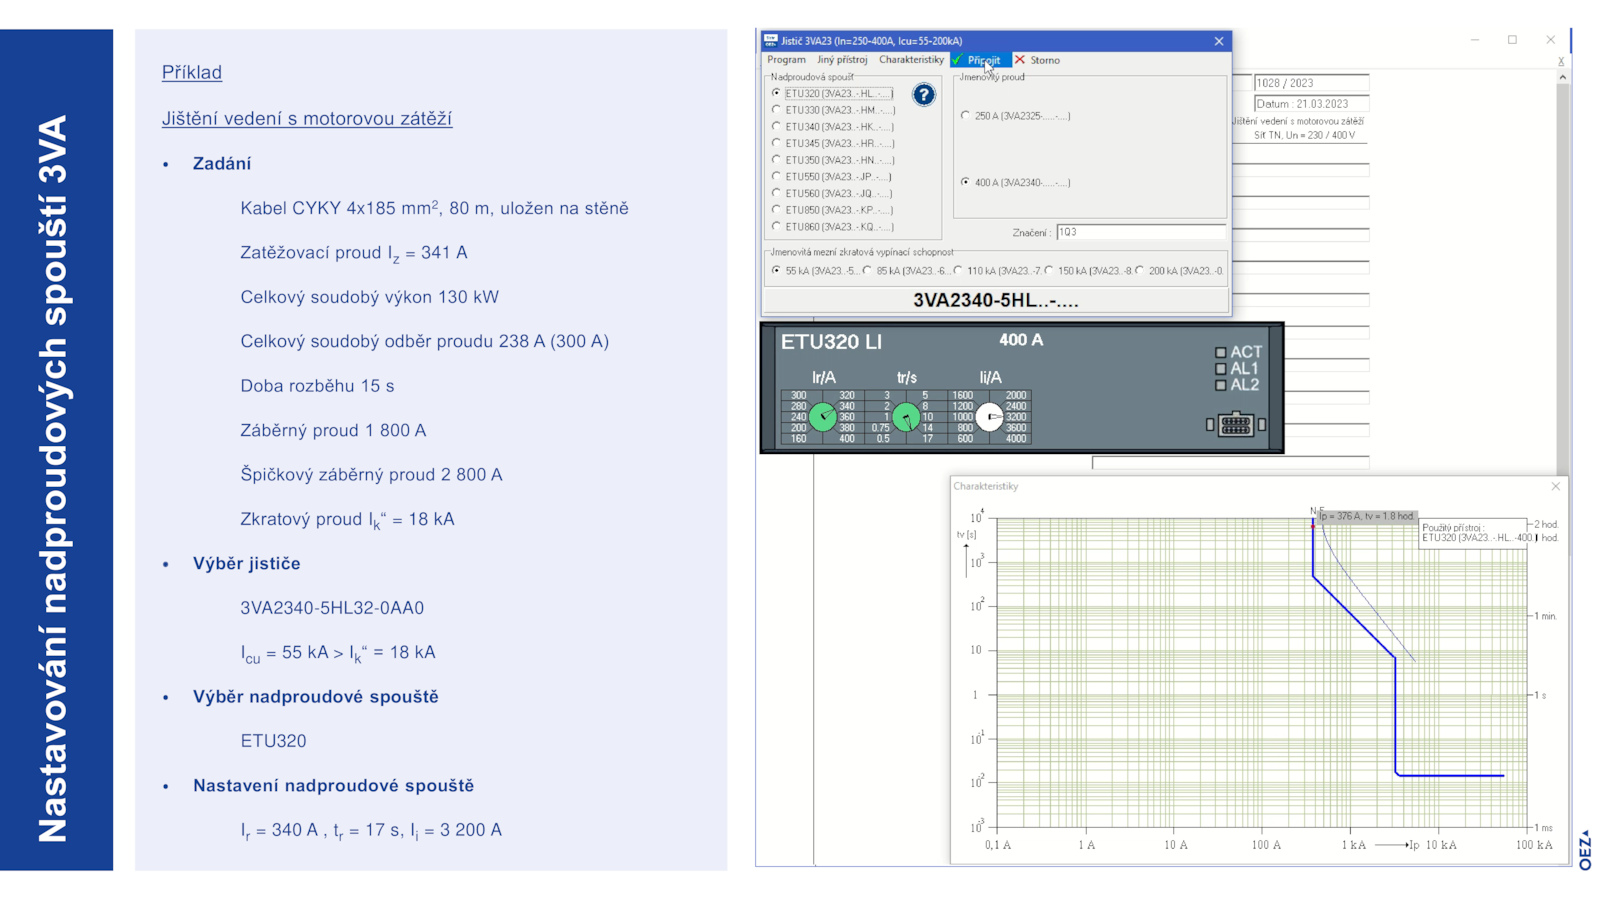The width and height of the screenshot is (1600, 900).
Task: Click the 3VA2340-5HL order number bar
Action: click(x=996, y=300)
